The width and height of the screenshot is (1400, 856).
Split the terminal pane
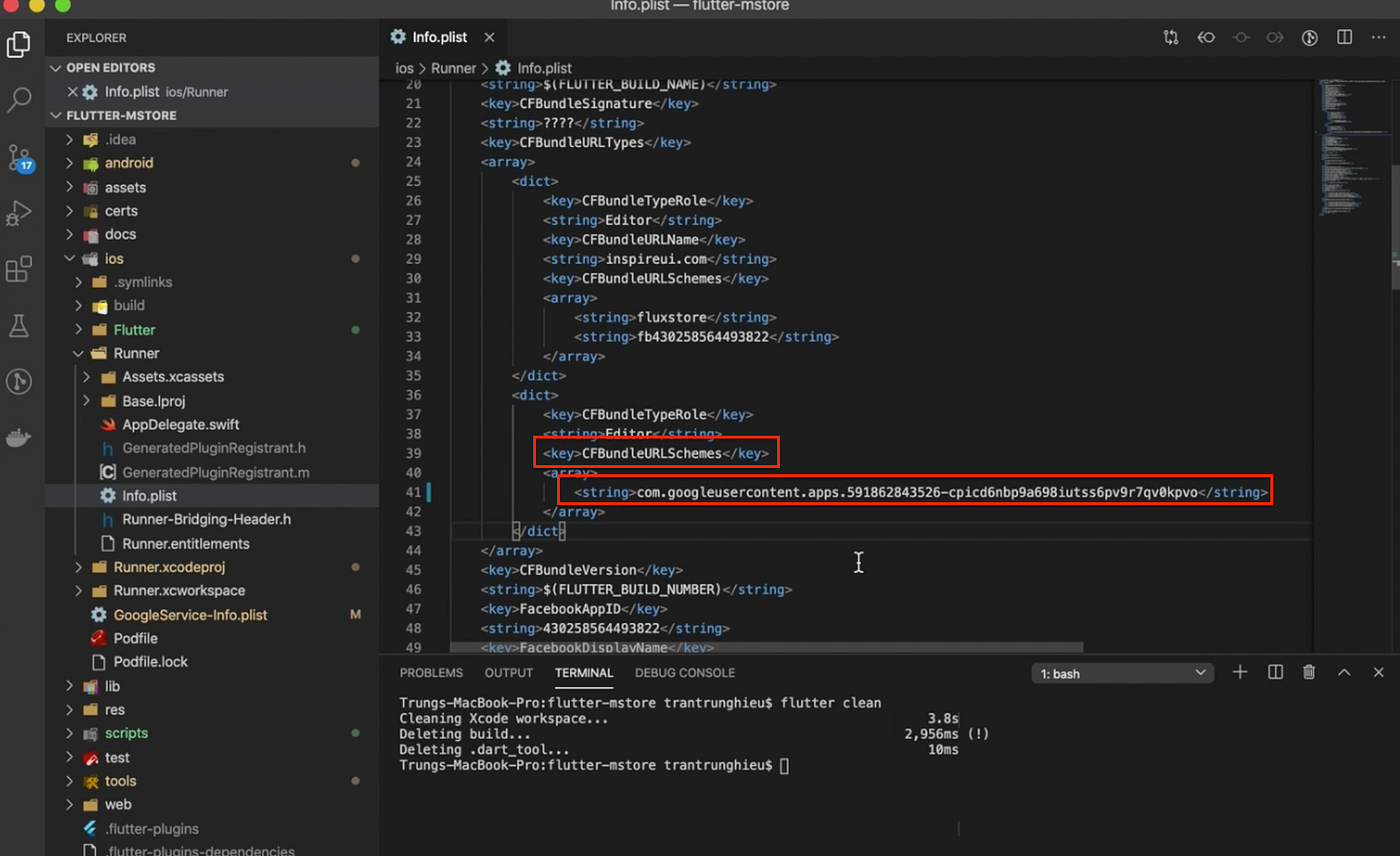coord(1275,673)
